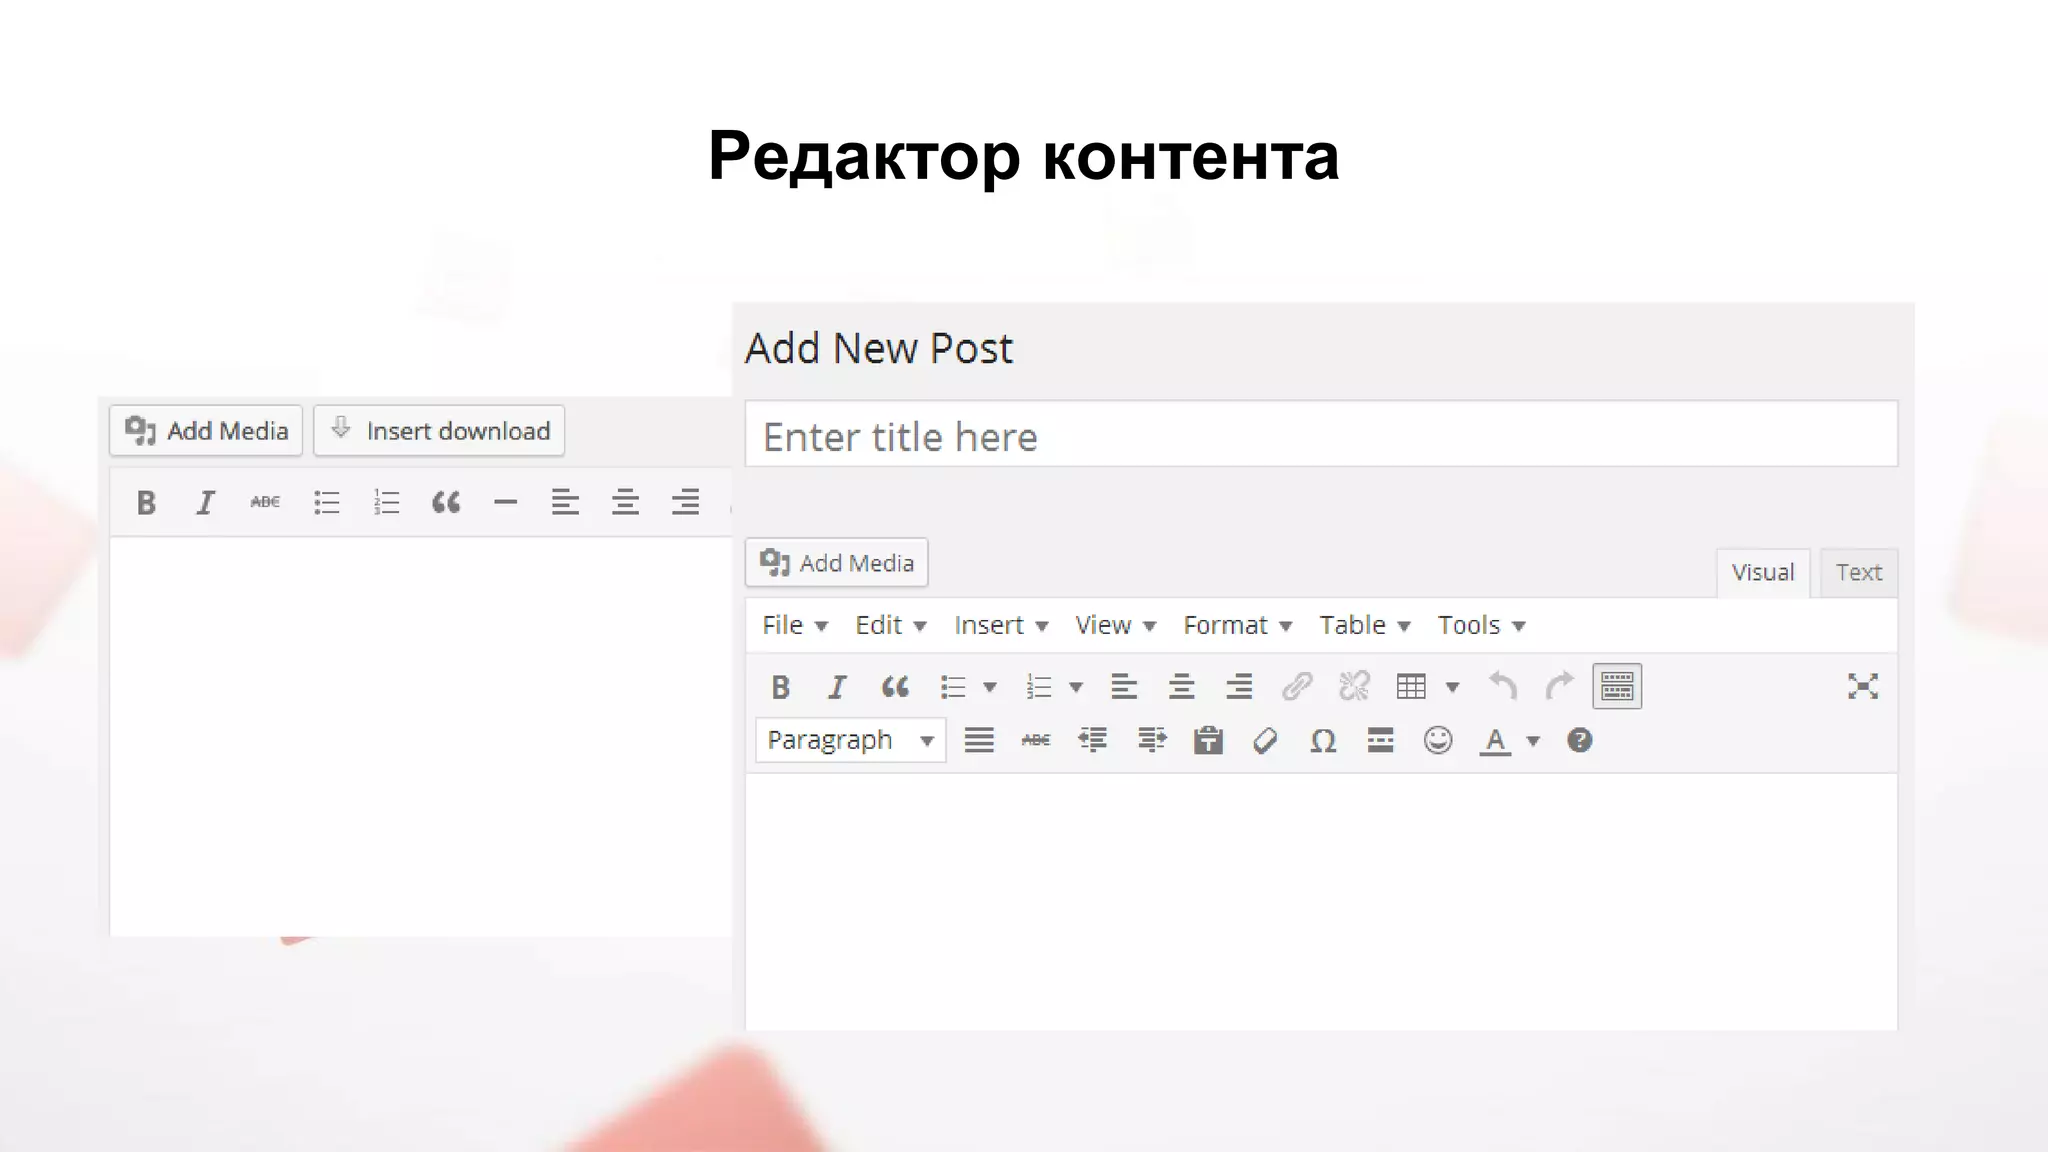Open the Format menu
This screenshot has width=2048, height=1152.
point(1238,625)
